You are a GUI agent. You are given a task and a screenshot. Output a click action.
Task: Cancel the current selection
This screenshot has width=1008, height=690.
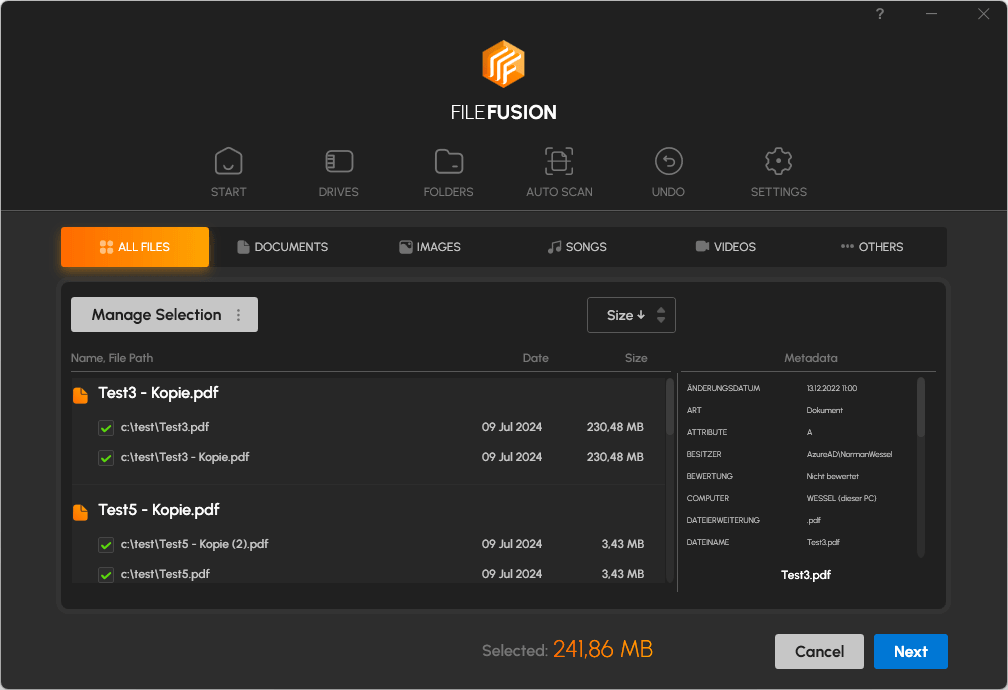819,651
